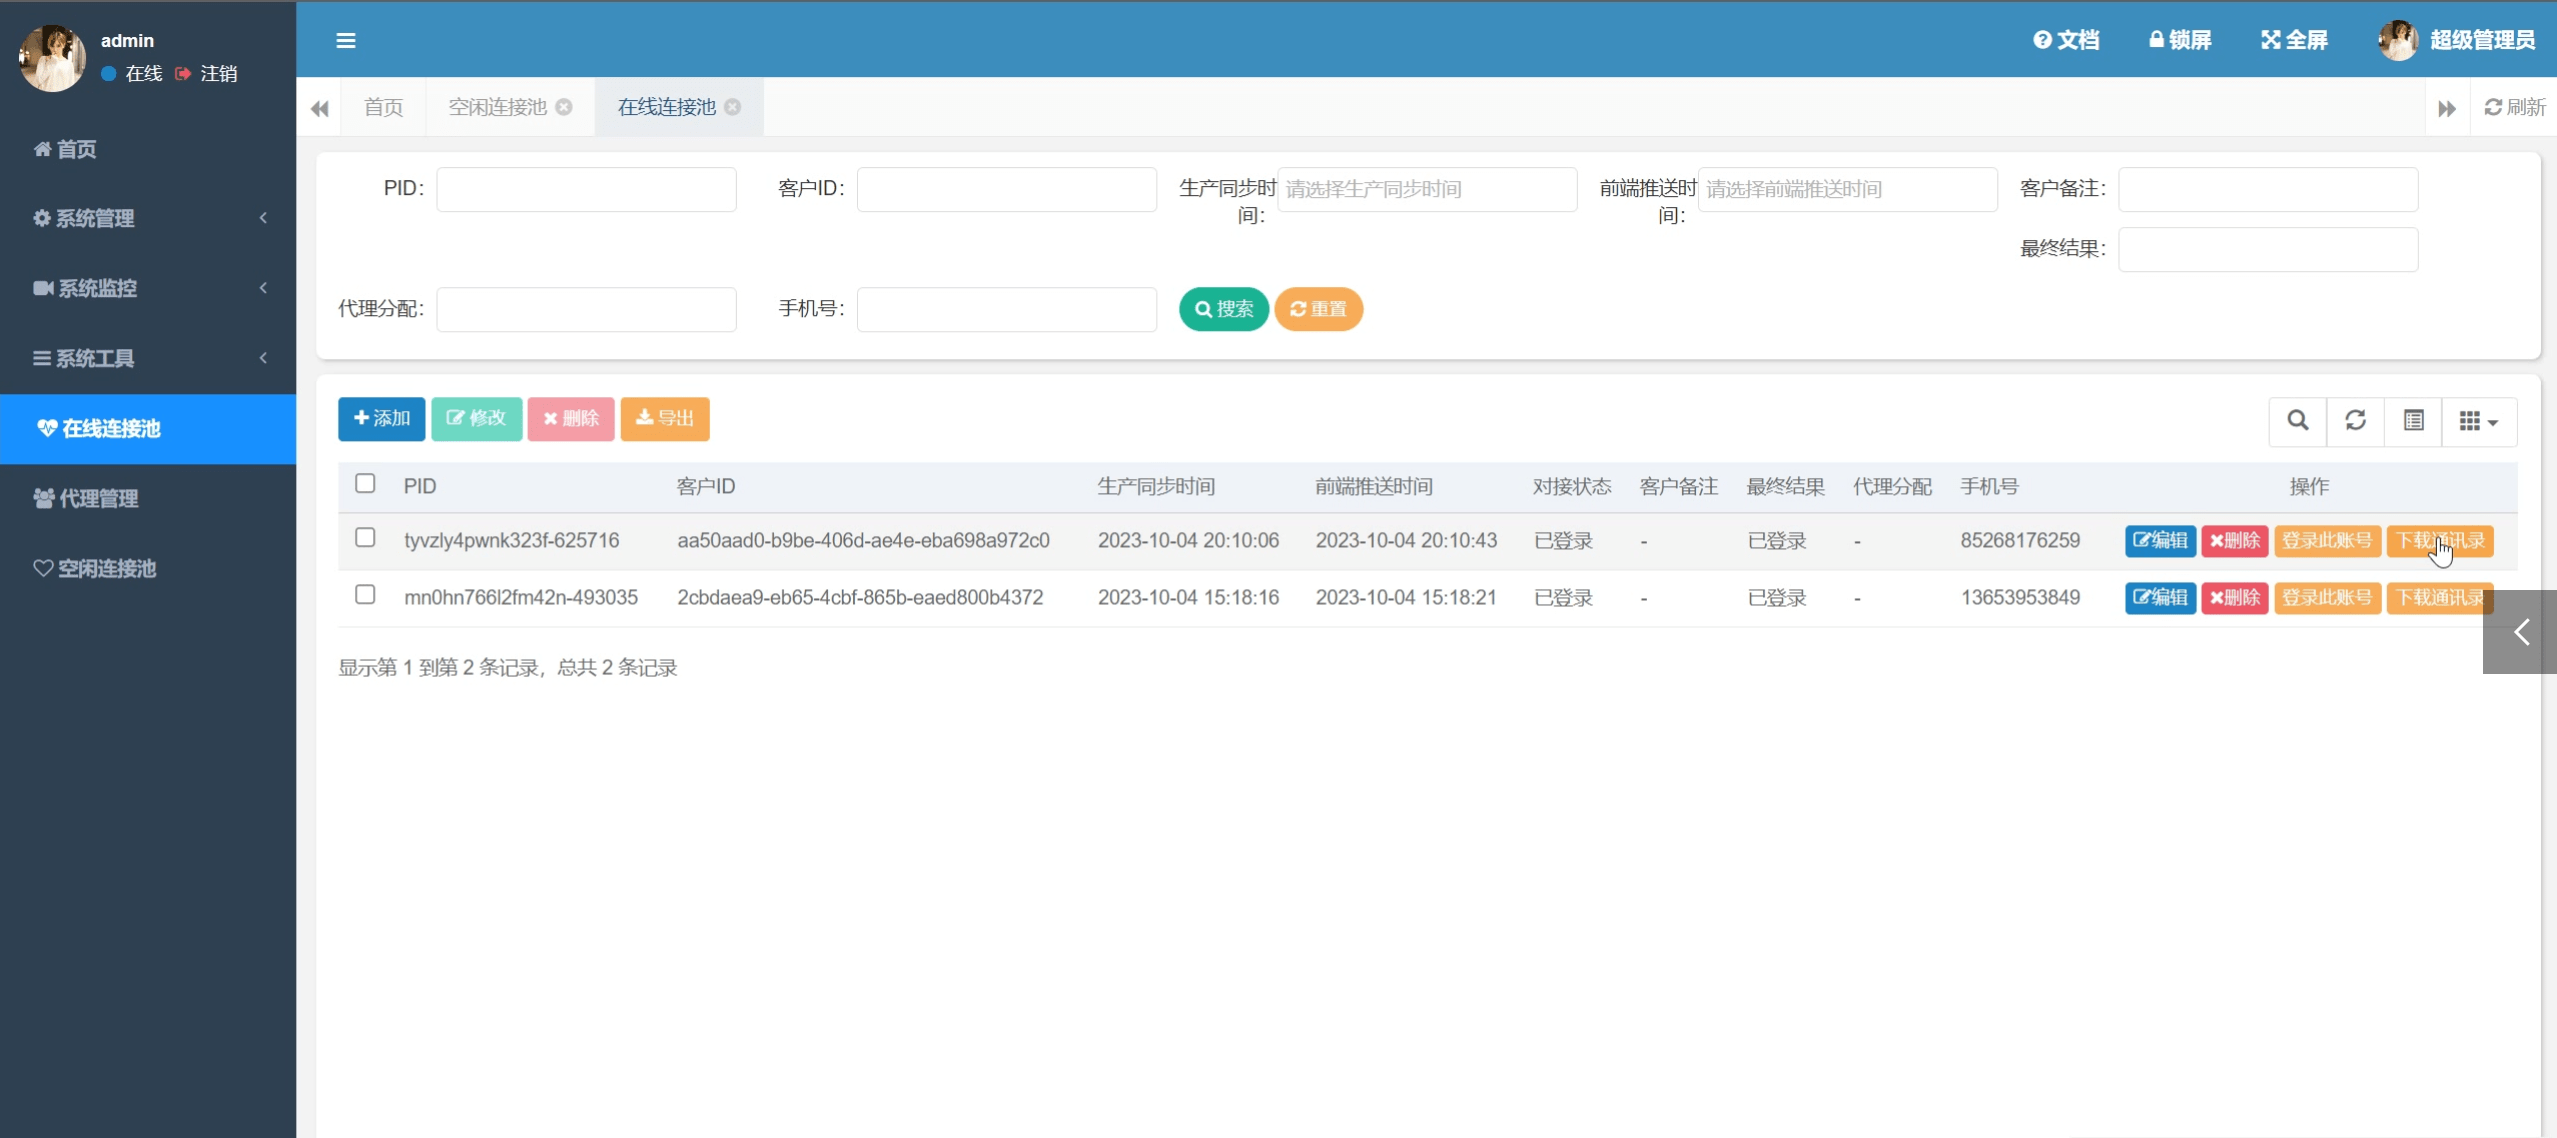Viewport: 2557px width, 1138px height.
Task: Toggle checkbox for second table row
Action: pos(365,595)
